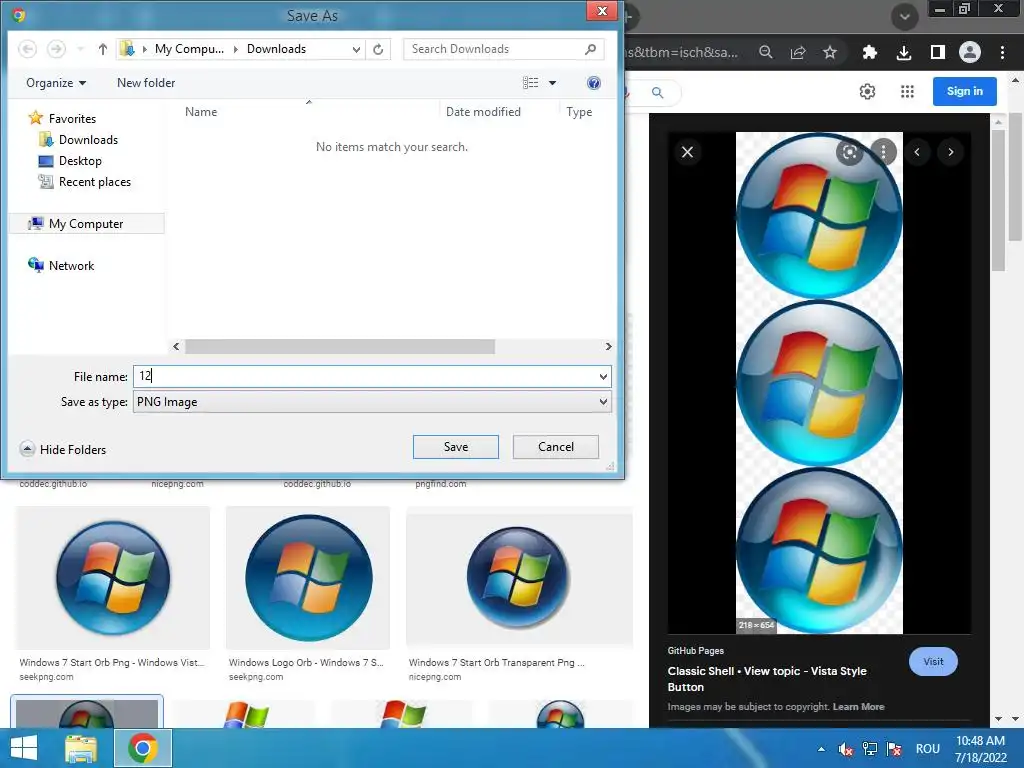The height and width of the screenshot is (768, 1024).
Task: Click the Forward arrow in Save As dialog
Action: 57,49
